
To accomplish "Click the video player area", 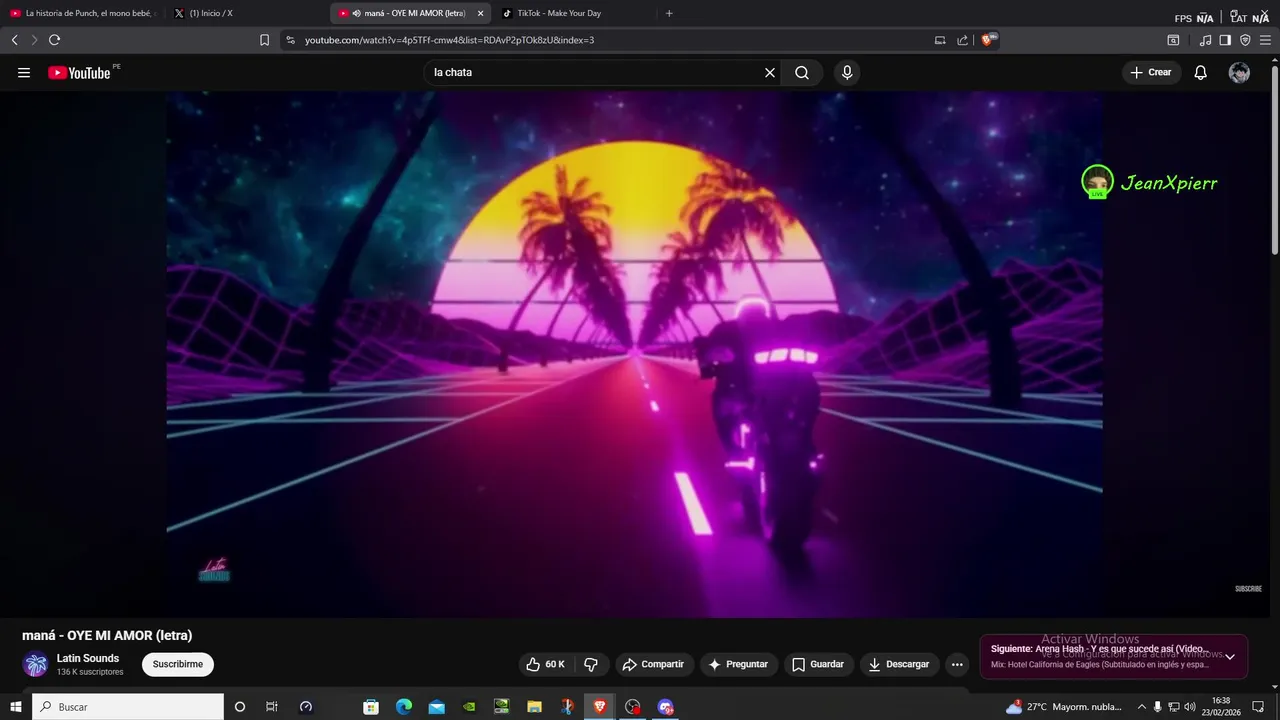I will (x=634, y=355).
